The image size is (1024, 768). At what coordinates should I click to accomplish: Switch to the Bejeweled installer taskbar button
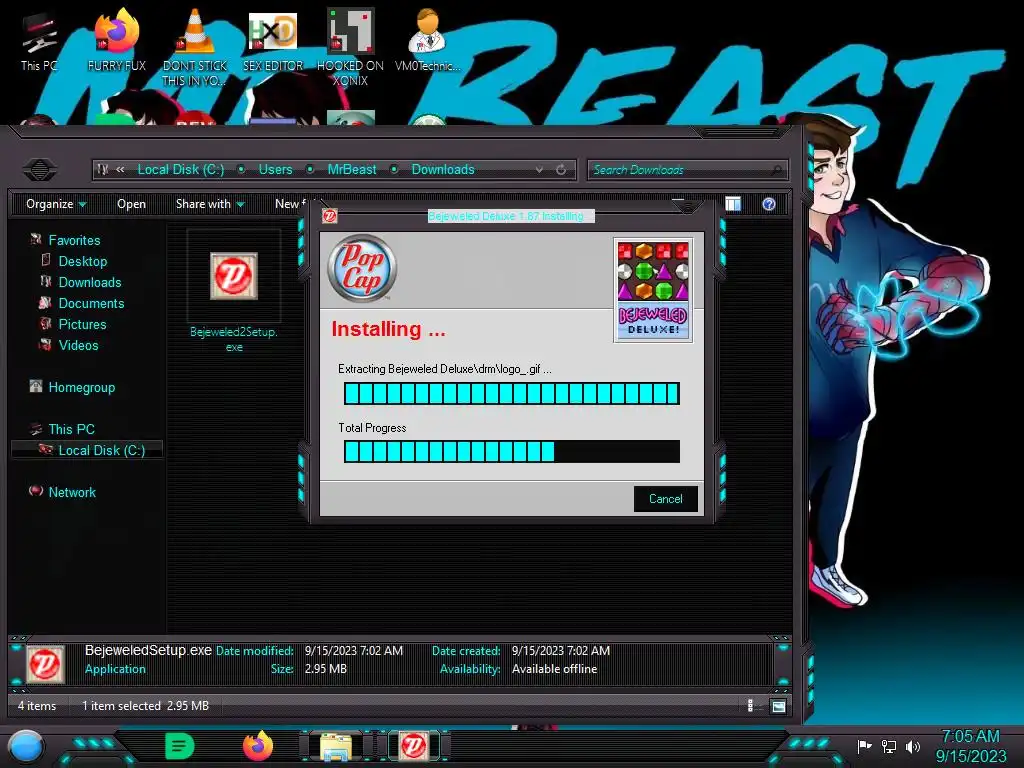point(414,746)
